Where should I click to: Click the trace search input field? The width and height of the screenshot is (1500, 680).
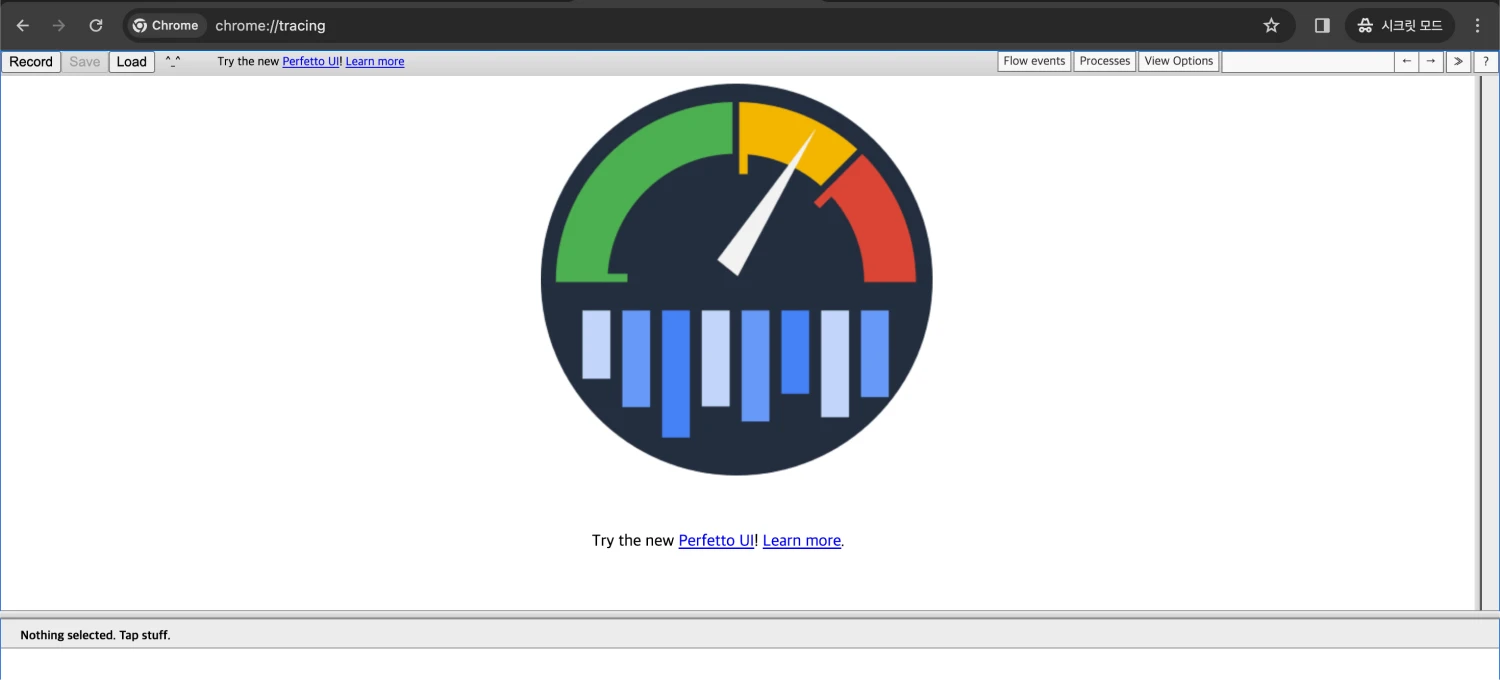point(1307,61)
